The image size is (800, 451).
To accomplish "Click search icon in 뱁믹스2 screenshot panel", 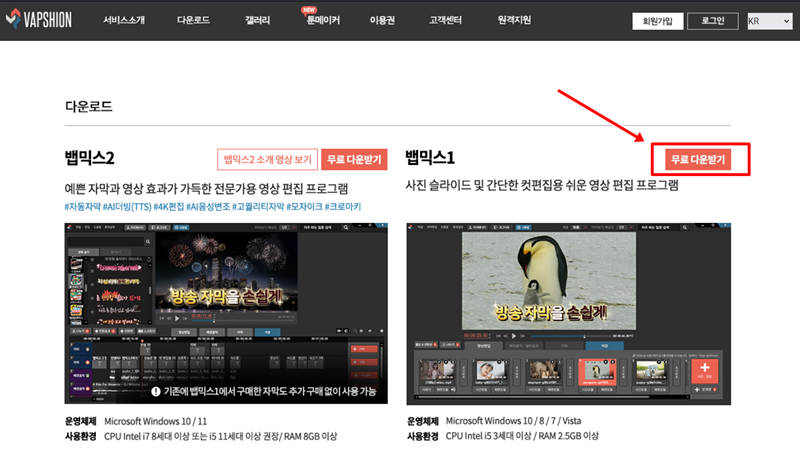I will point(148,241).
